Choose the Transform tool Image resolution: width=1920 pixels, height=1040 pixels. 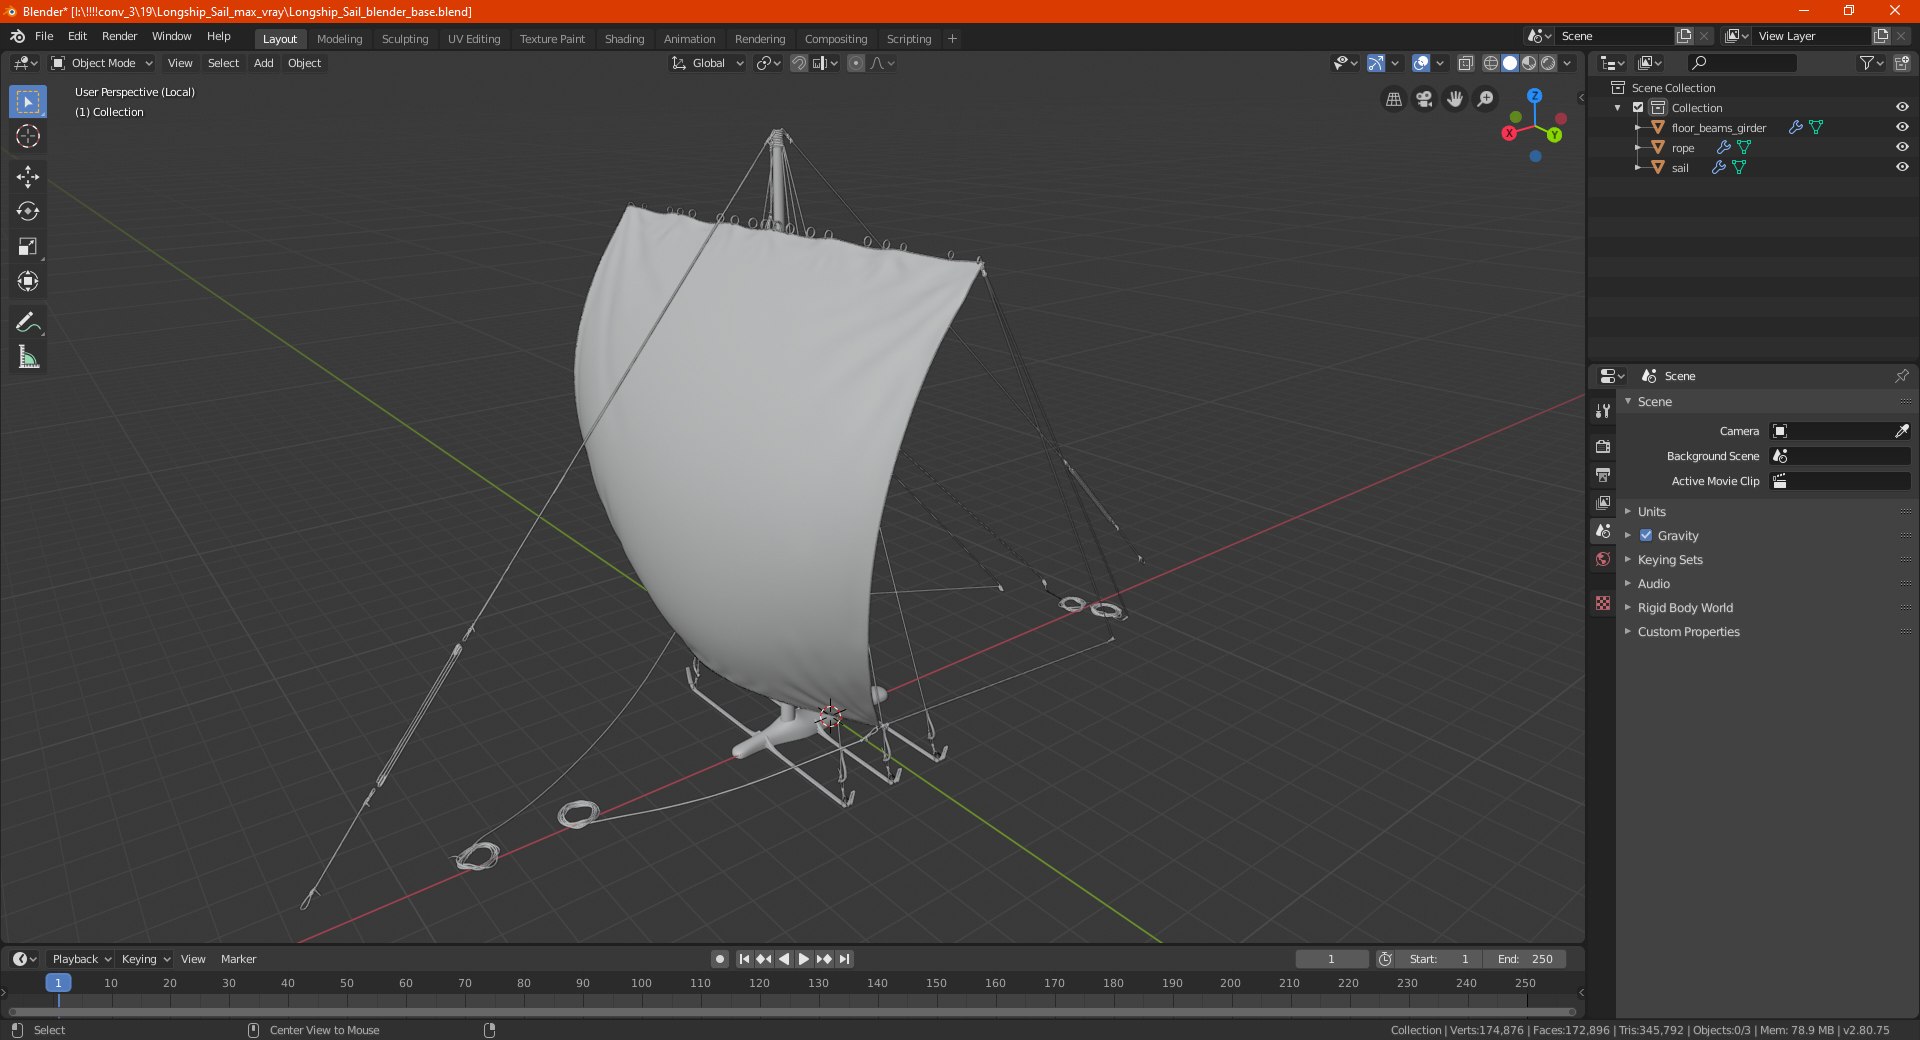coord(28,282)
